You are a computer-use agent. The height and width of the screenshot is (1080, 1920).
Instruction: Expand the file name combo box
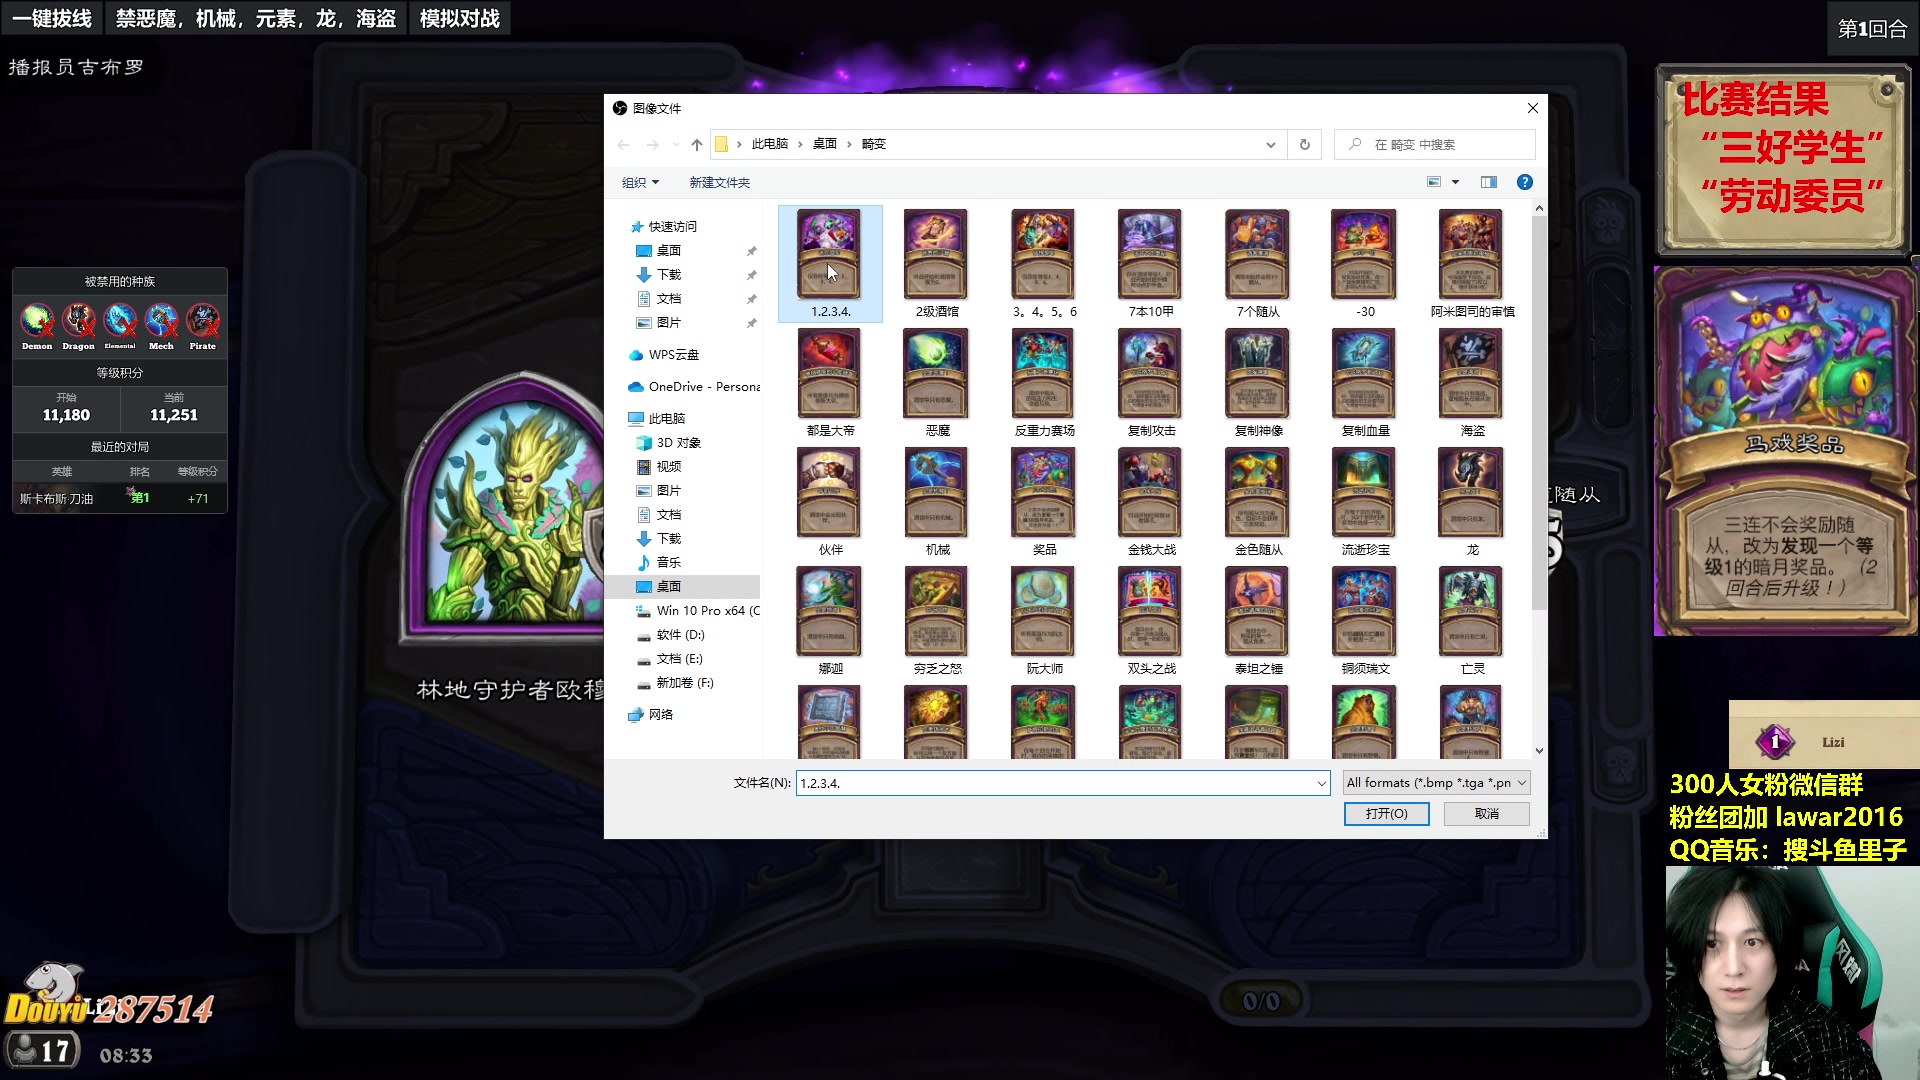(x=1321, y=783)
